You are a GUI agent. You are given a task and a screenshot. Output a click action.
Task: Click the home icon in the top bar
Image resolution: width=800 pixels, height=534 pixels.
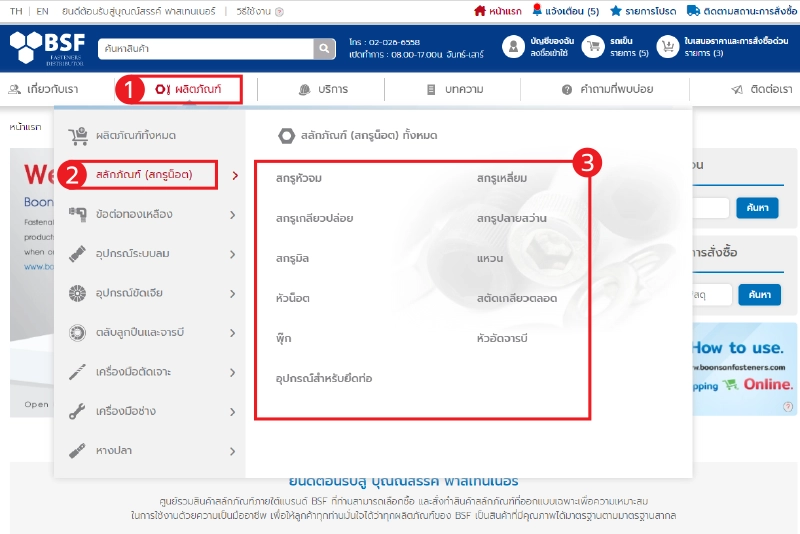(480, 11)
